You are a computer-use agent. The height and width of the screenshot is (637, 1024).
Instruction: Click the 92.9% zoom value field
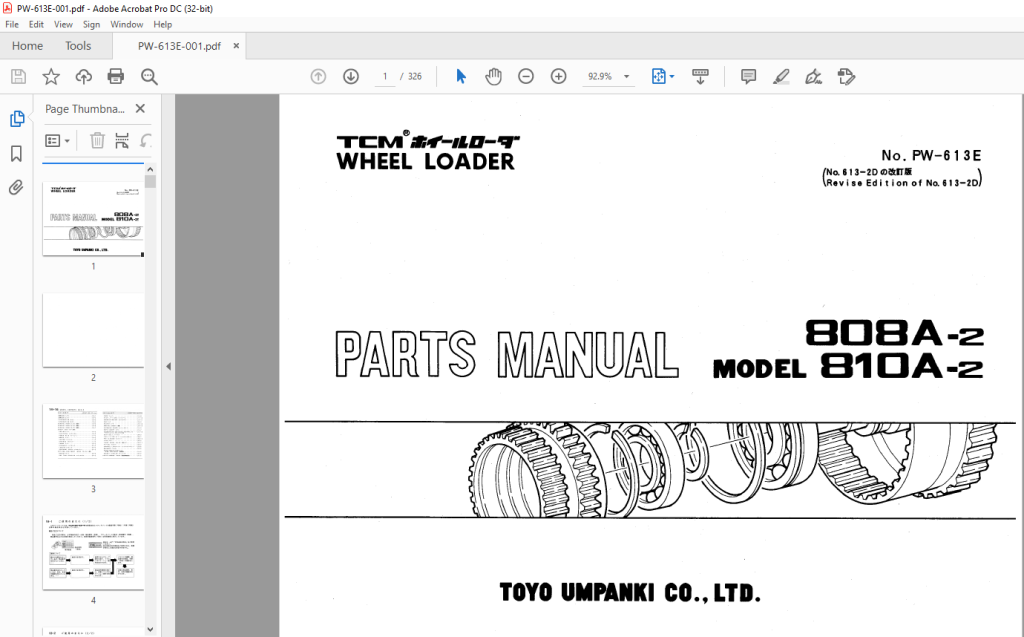pos(600,76)
